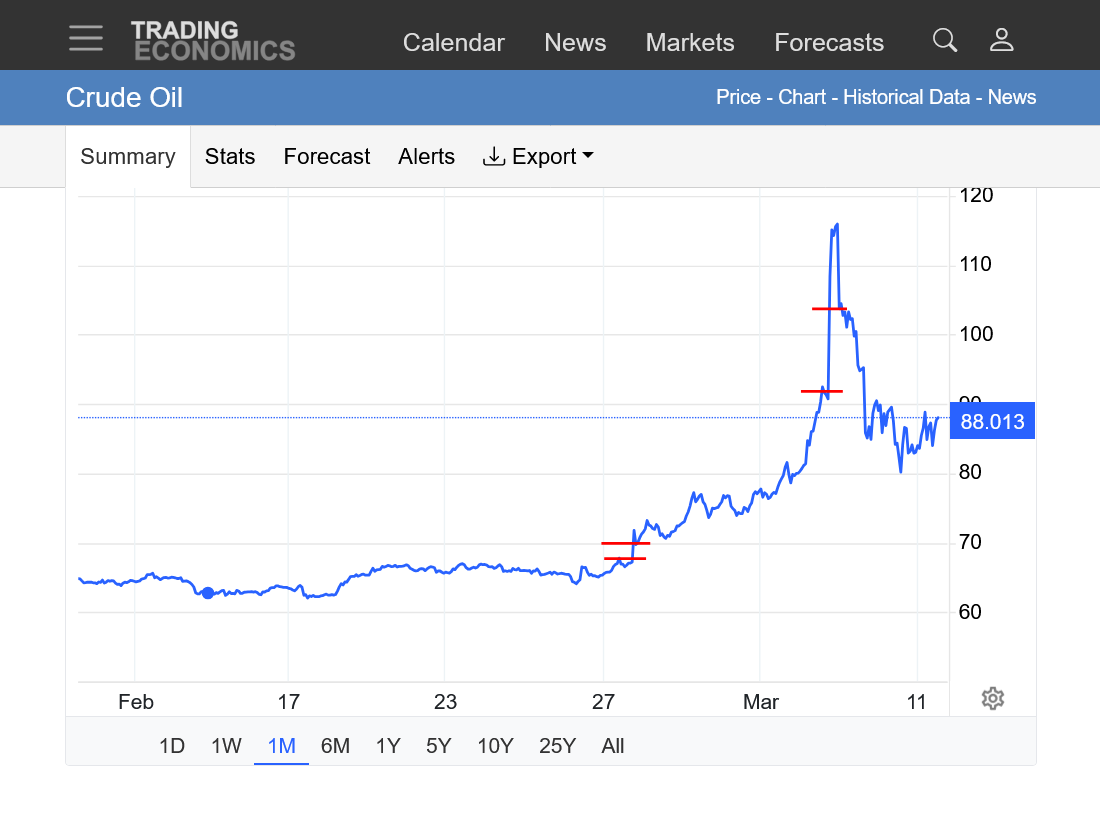
Task: Open Markets in top navigation
Action: (690, 43)
